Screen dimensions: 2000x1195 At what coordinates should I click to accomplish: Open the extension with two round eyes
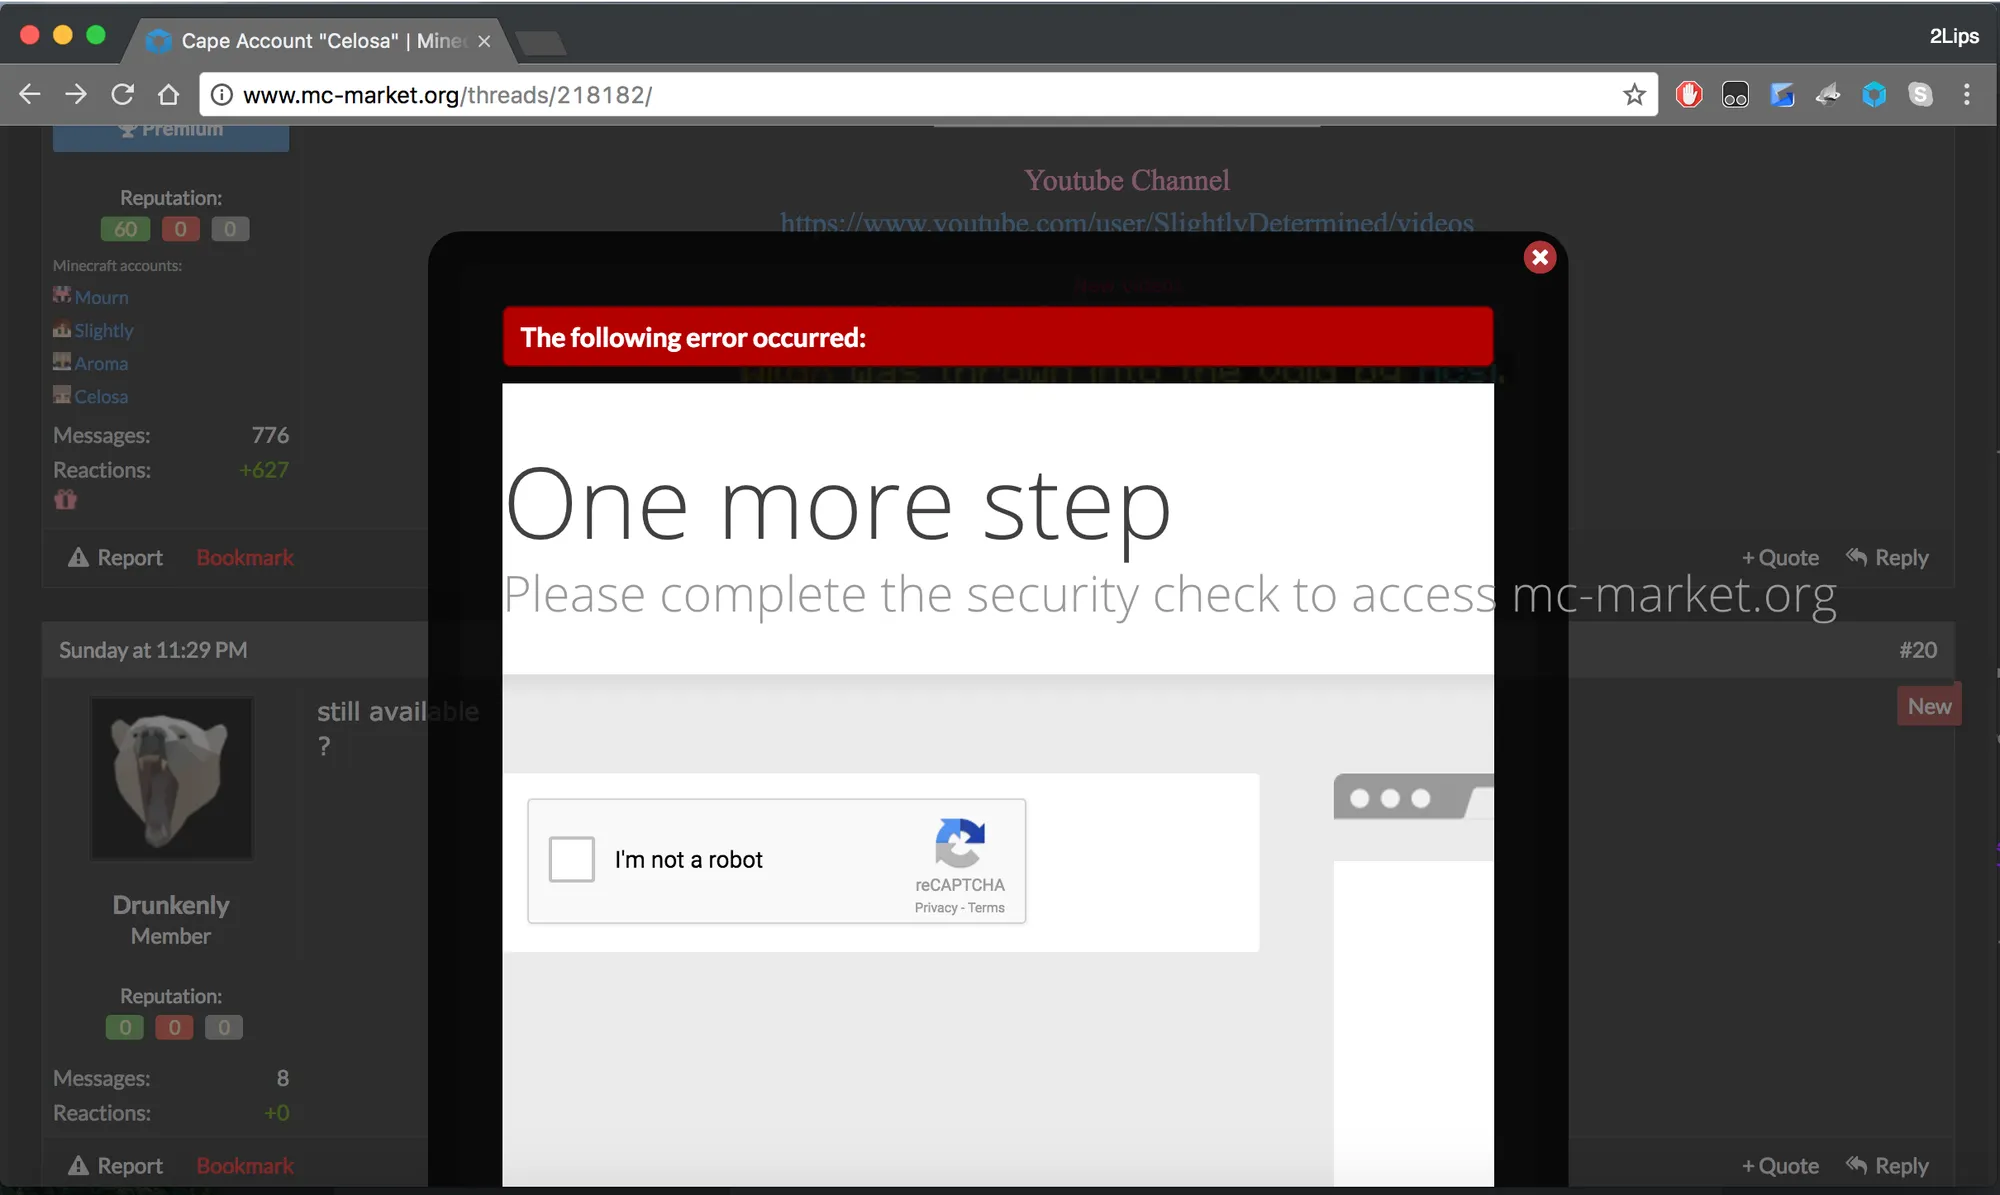(x=1735, y=95)
